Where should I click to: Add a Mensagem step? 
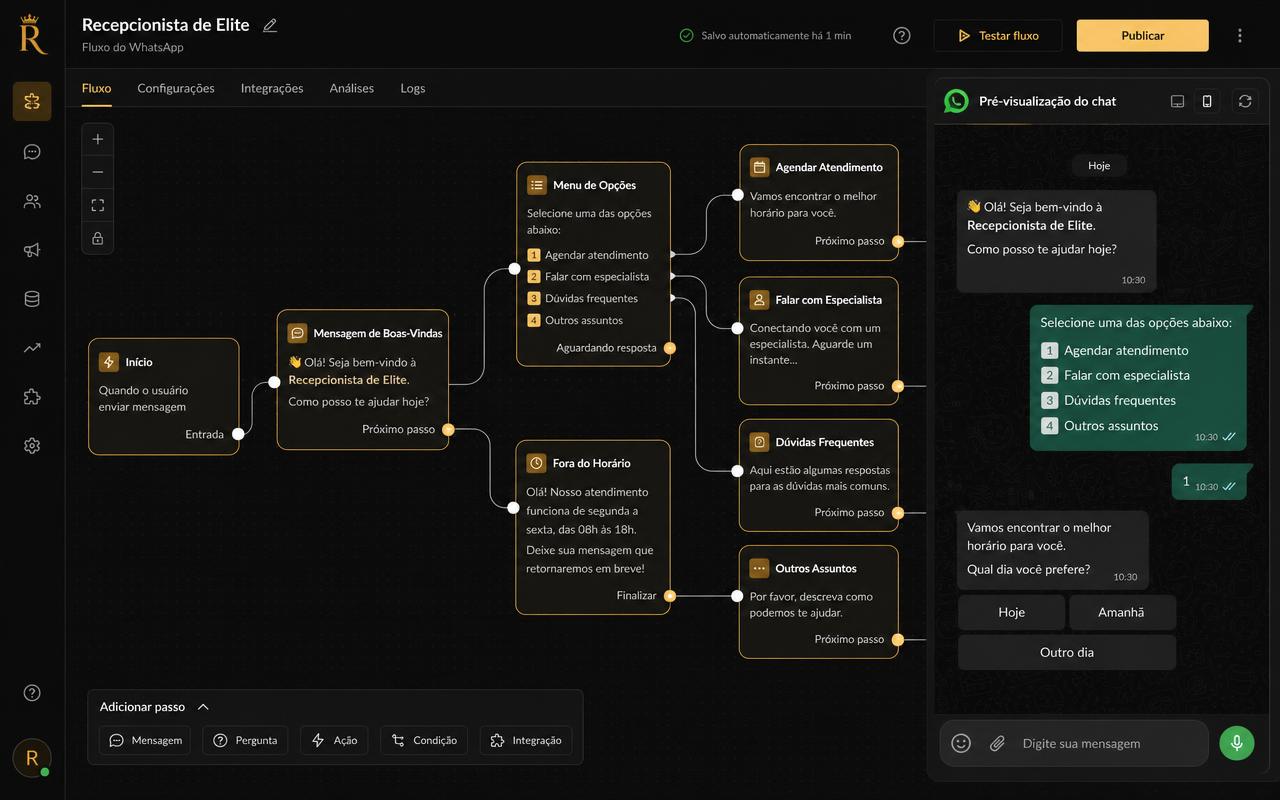pyautogui.click(x=145, y=741)
